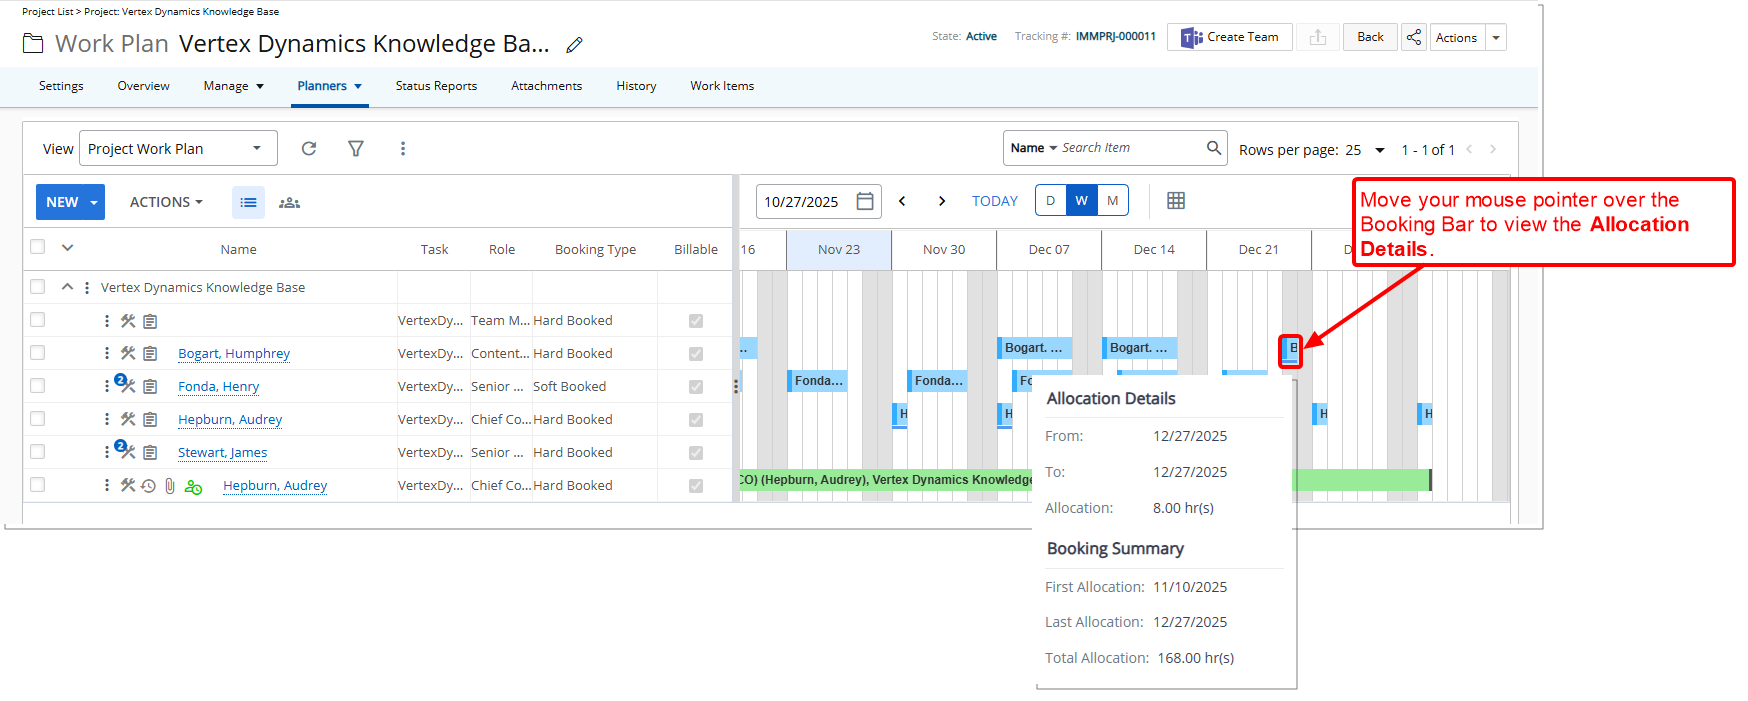Click the edit pencil next to project title
Screen dimensions: 1748x701
pos(574,45)
